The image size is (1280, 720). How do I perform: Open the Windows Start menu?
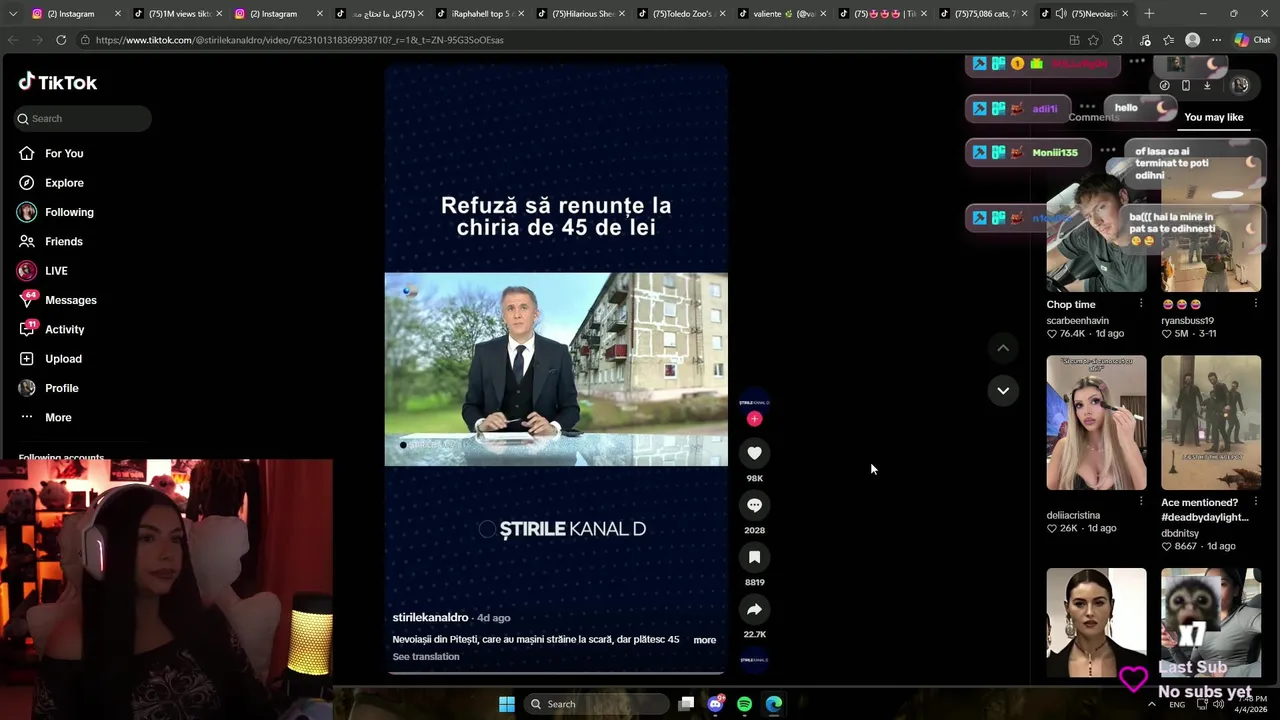[507, 704]
